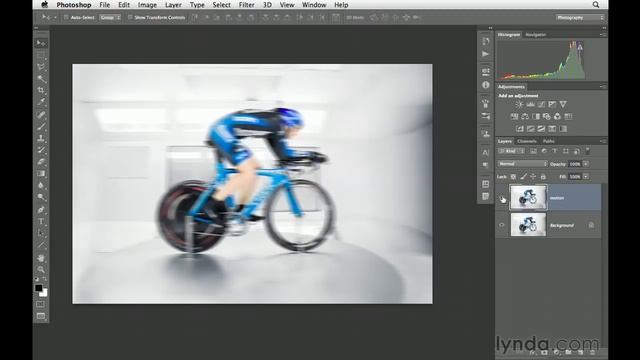This screenshot has width=640, height=360.
Task: Select the Eyedropper tool
Action: pos(41,102)
